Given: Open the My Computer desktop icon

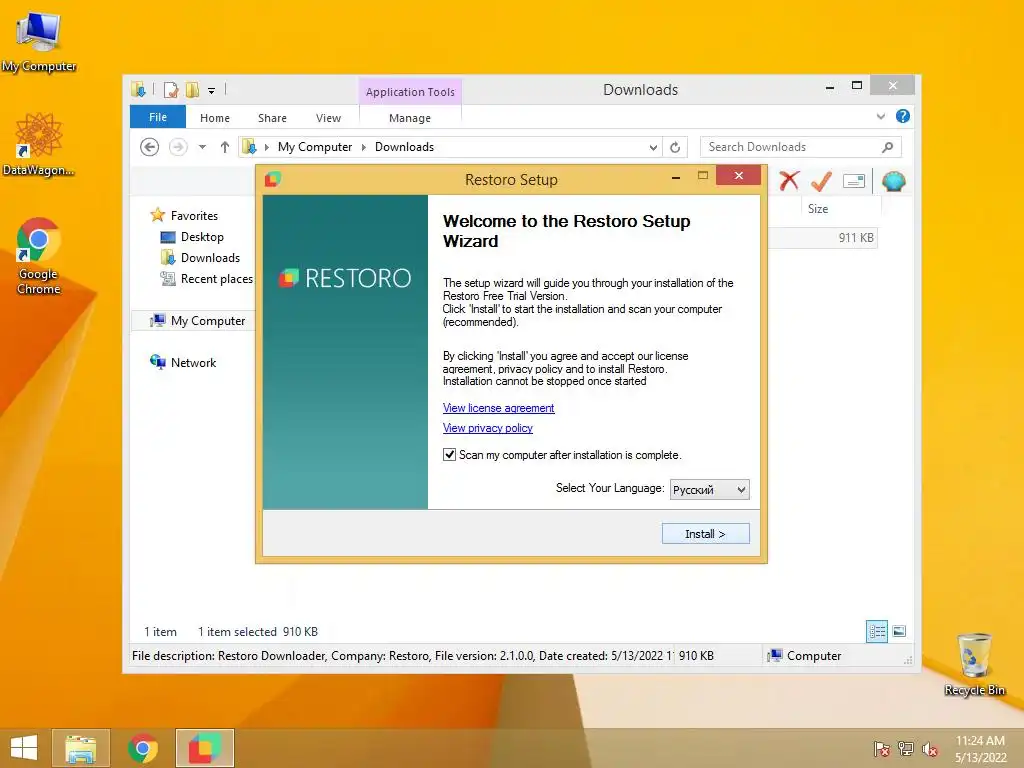Looking at the screenshot, I should (39, 41).
